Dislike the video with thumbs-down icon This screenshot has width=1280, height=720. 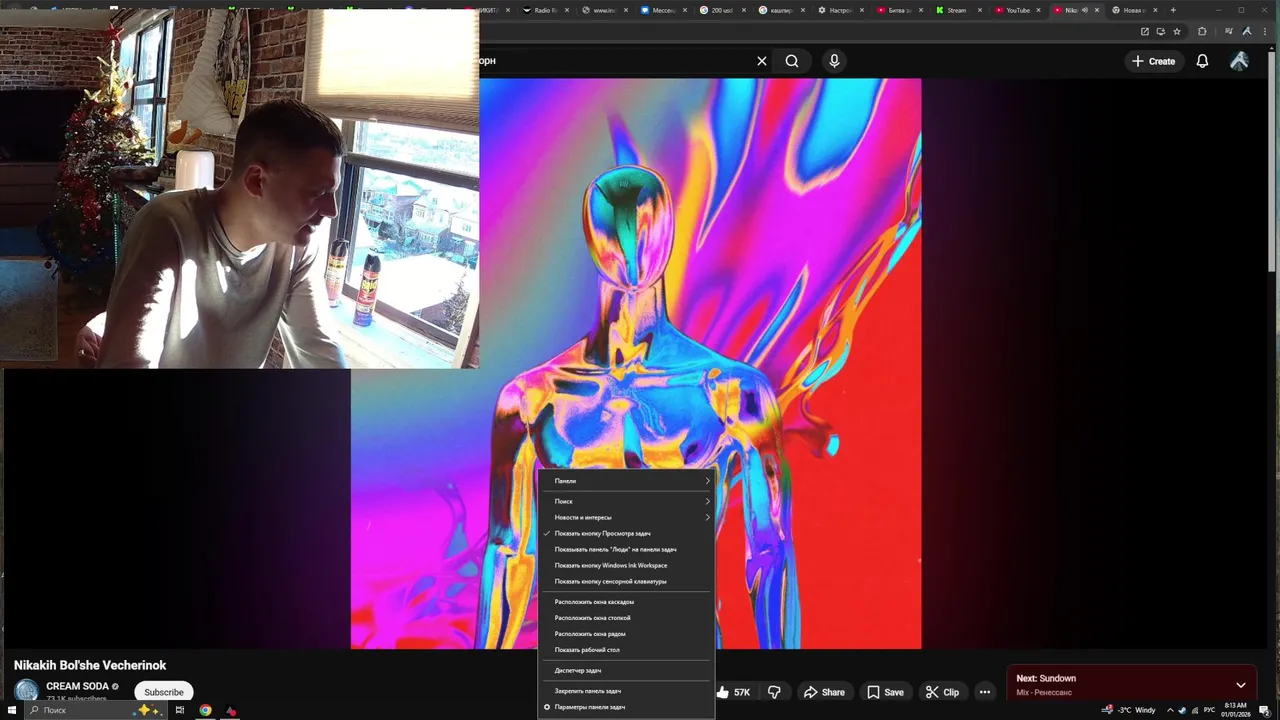tap(774, 692)
